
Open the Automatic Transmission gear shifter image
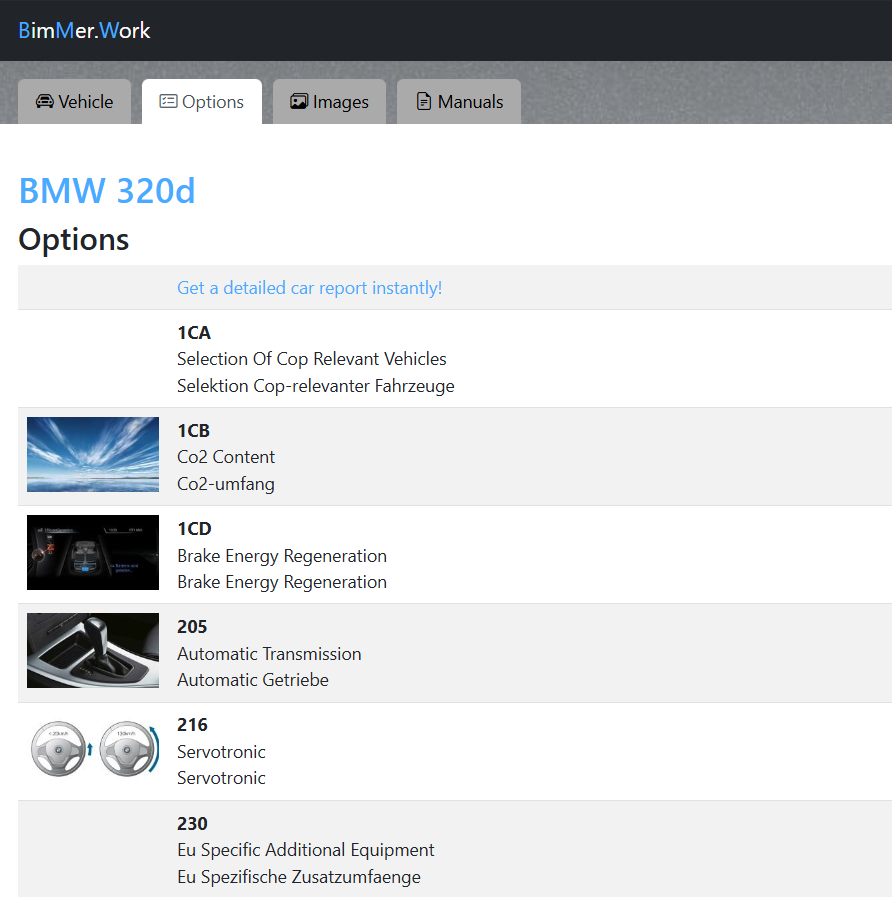pyautogui.click(x=93, y=651)
